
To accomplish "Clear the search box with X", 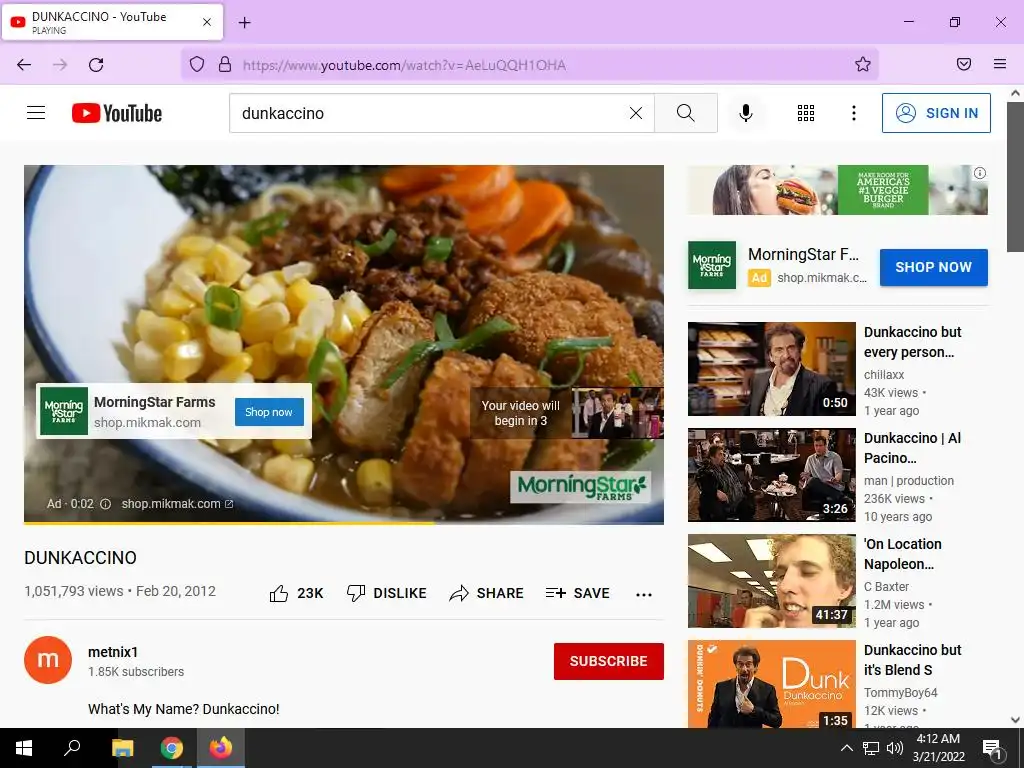I will coord(635,113).
